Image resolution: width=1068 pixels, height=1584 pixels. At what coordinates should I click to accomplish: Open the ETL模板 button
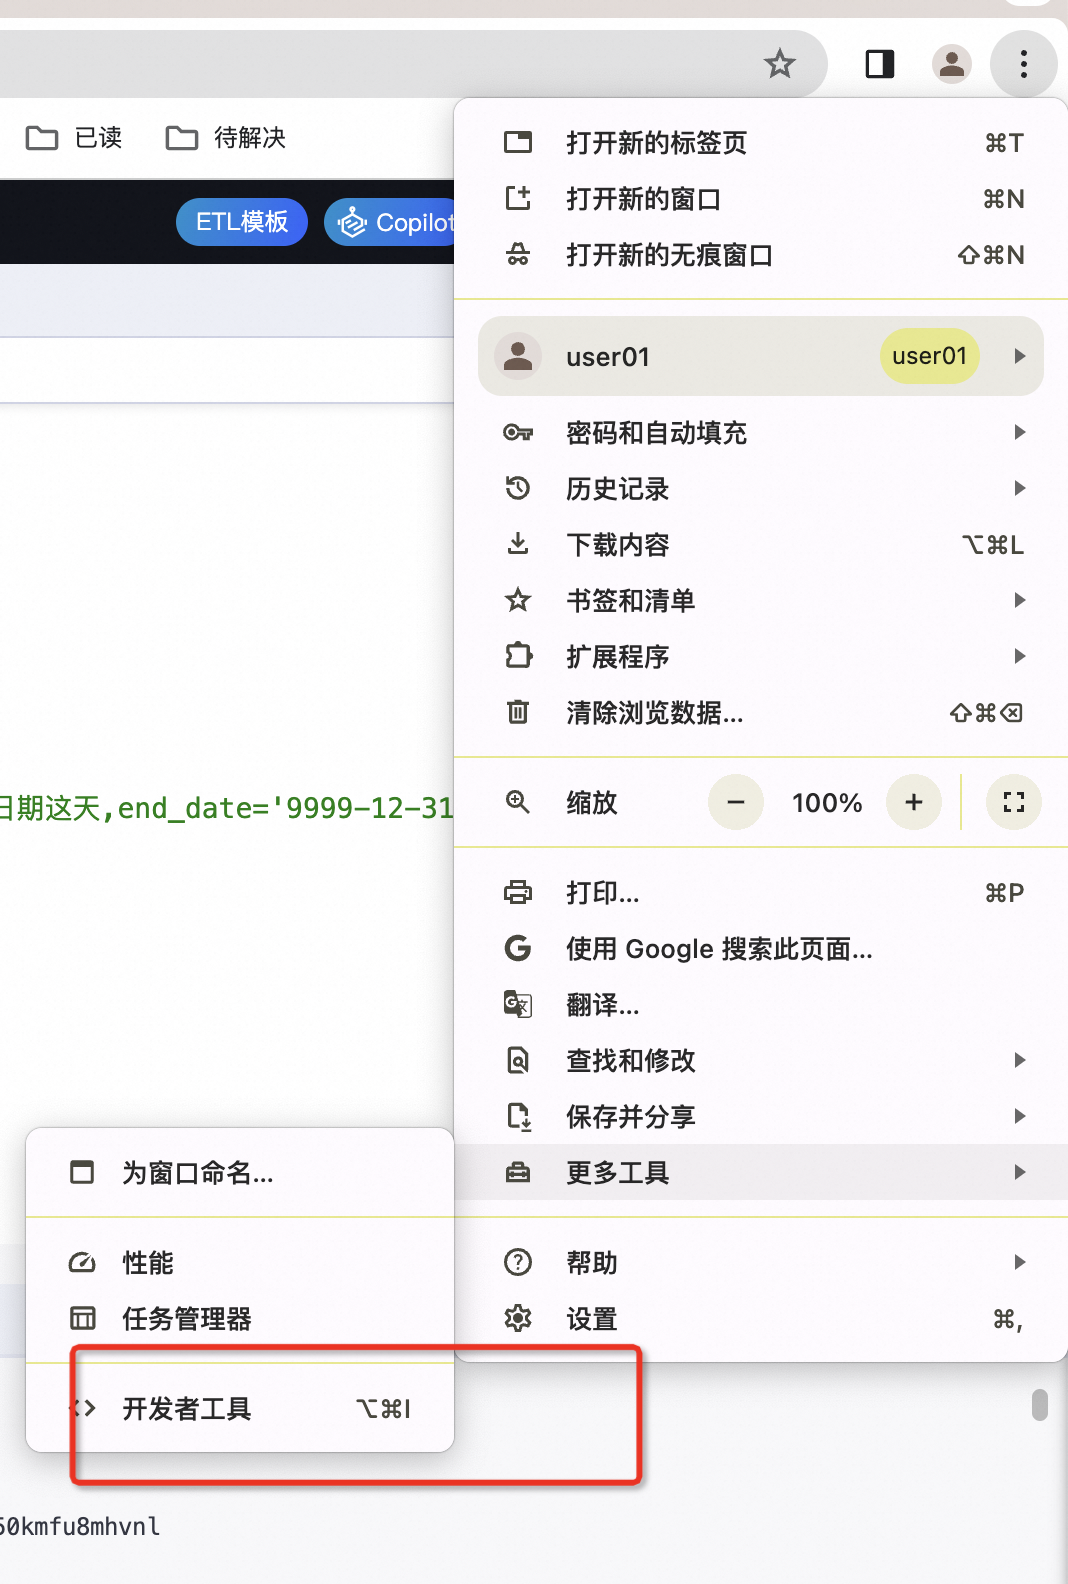[242, 221]
